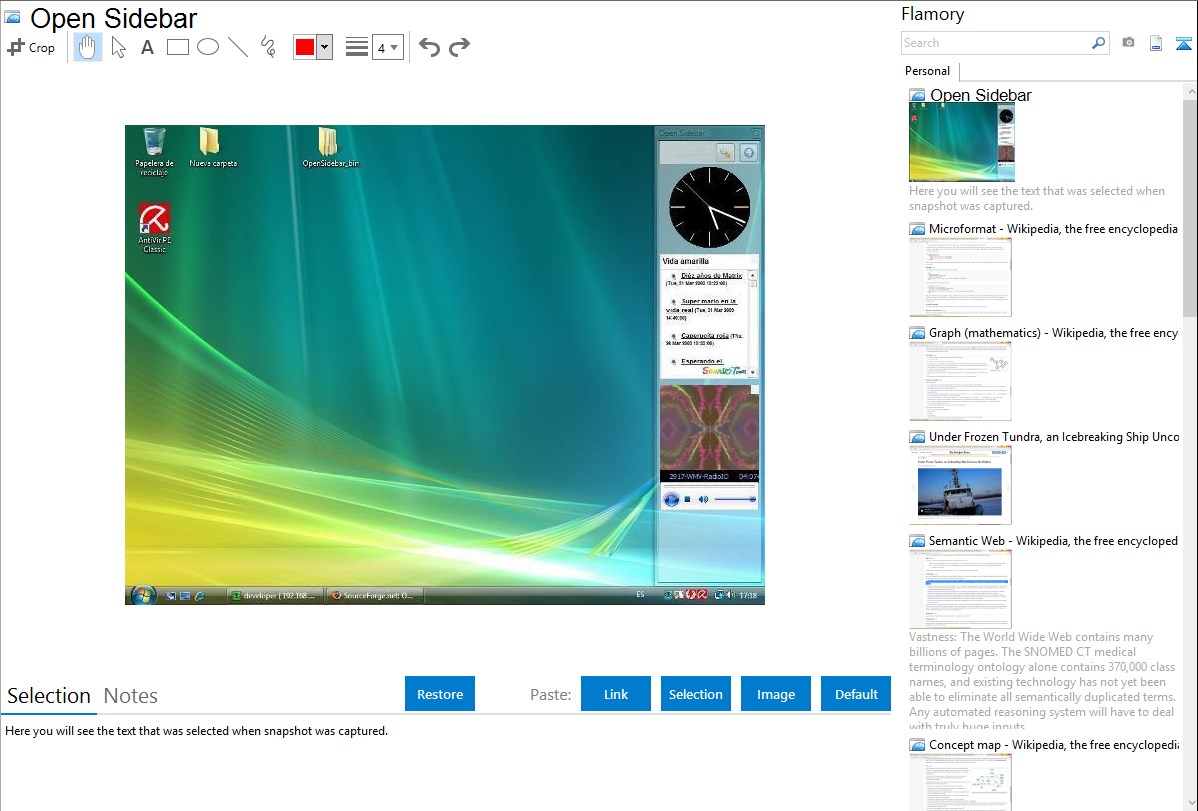1198x811 pixels.
Task: Undo the last annotation
Action: pos(429,47)
